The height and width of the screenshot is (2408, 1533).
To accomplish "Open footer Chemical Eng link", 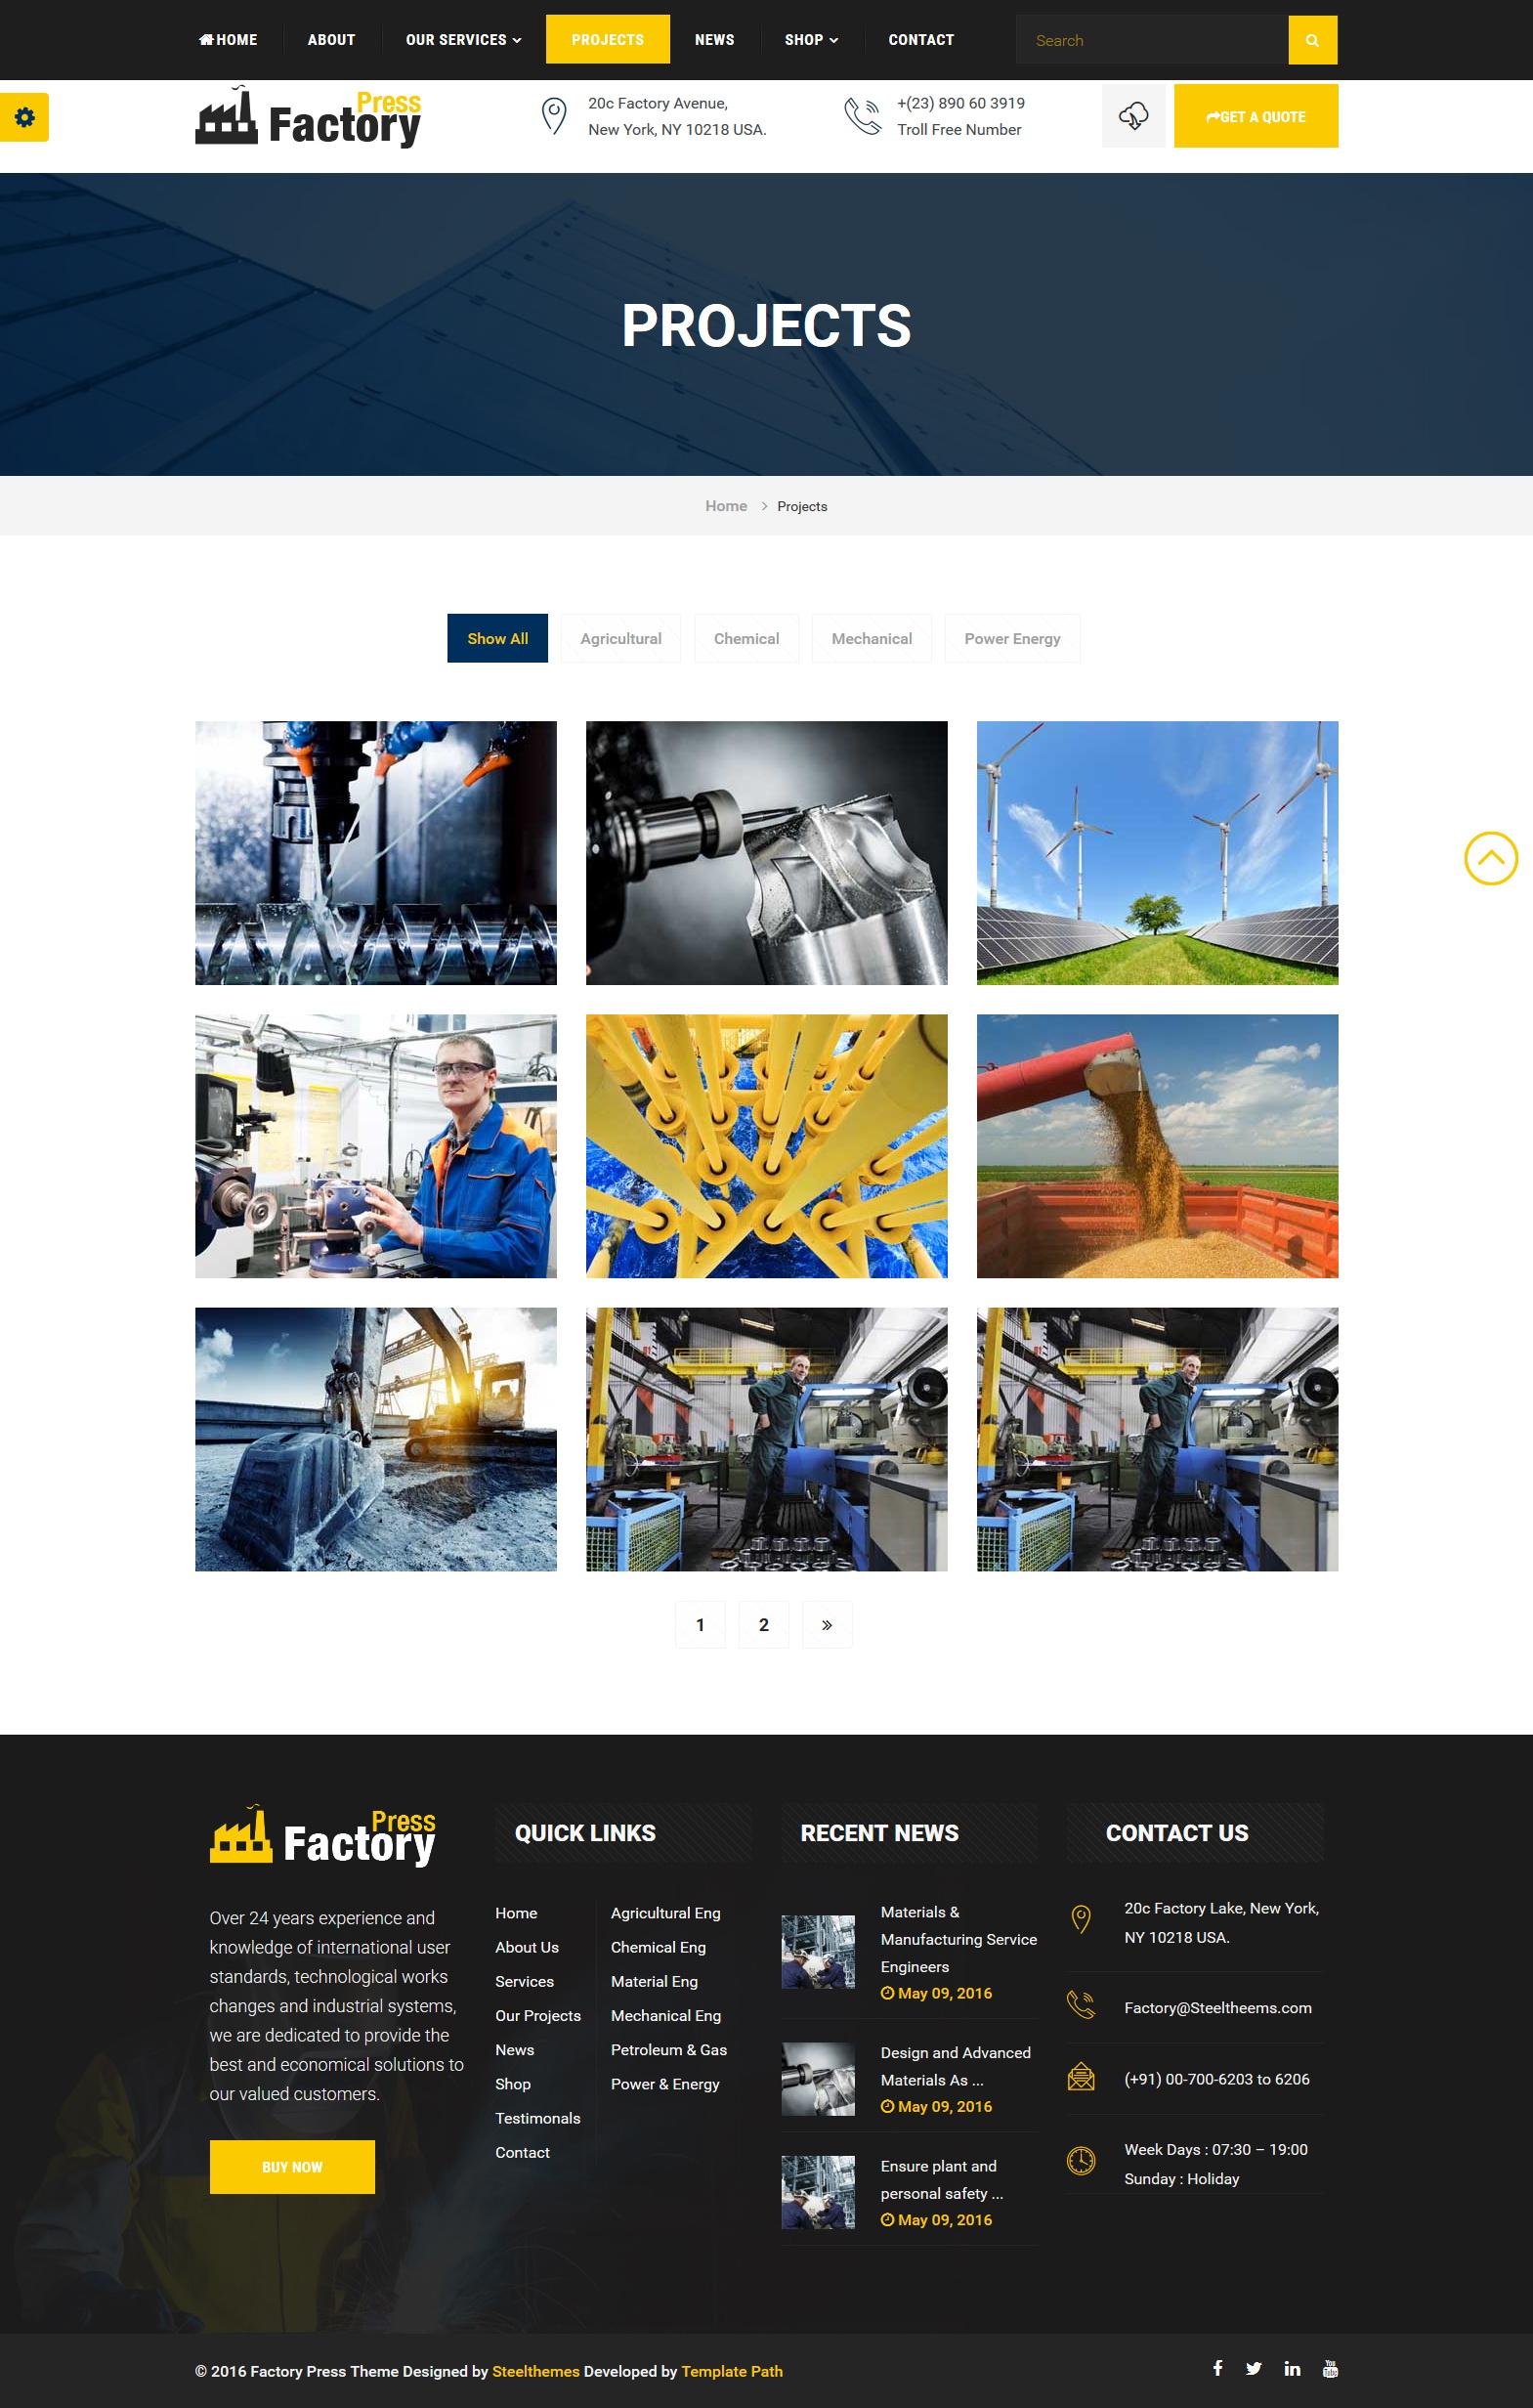I will pyautogui.click(x=658, y=1947).
